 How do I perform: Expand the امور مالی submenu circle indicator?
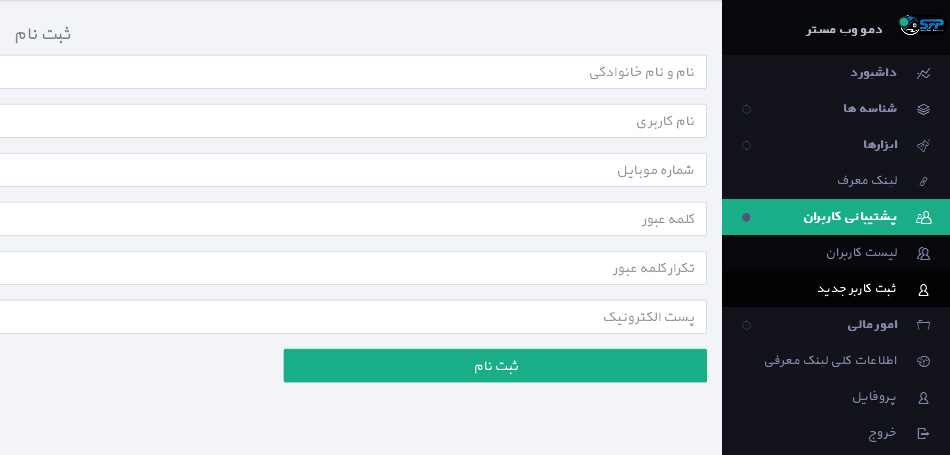click(746, 325)
